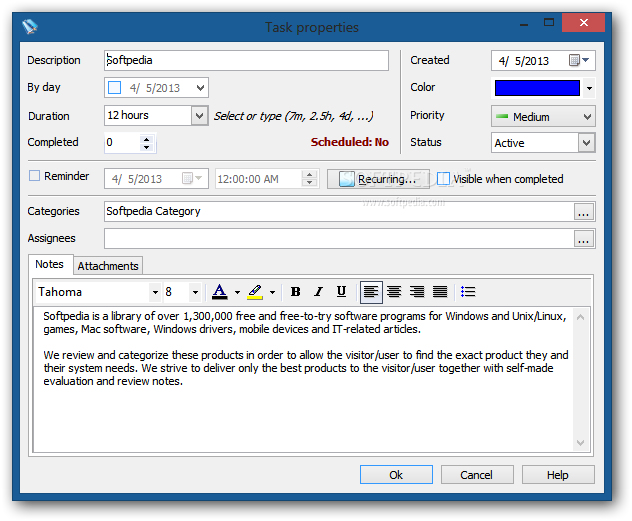Expand the Color dropdown arrow
The image size is (632, 521).
pyautogui.click(x=589, y=88)
